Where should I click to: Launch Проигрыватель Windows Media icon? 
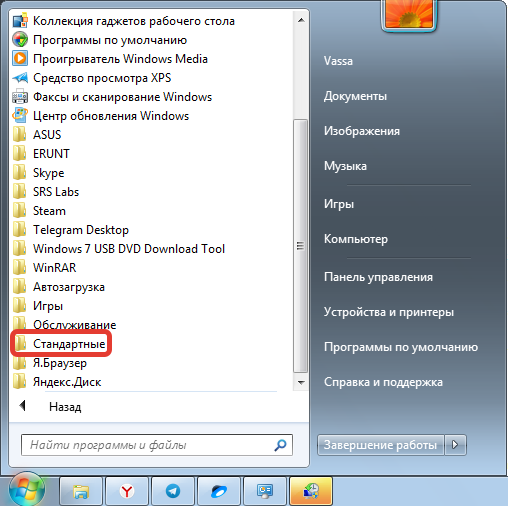click(20, 59)
